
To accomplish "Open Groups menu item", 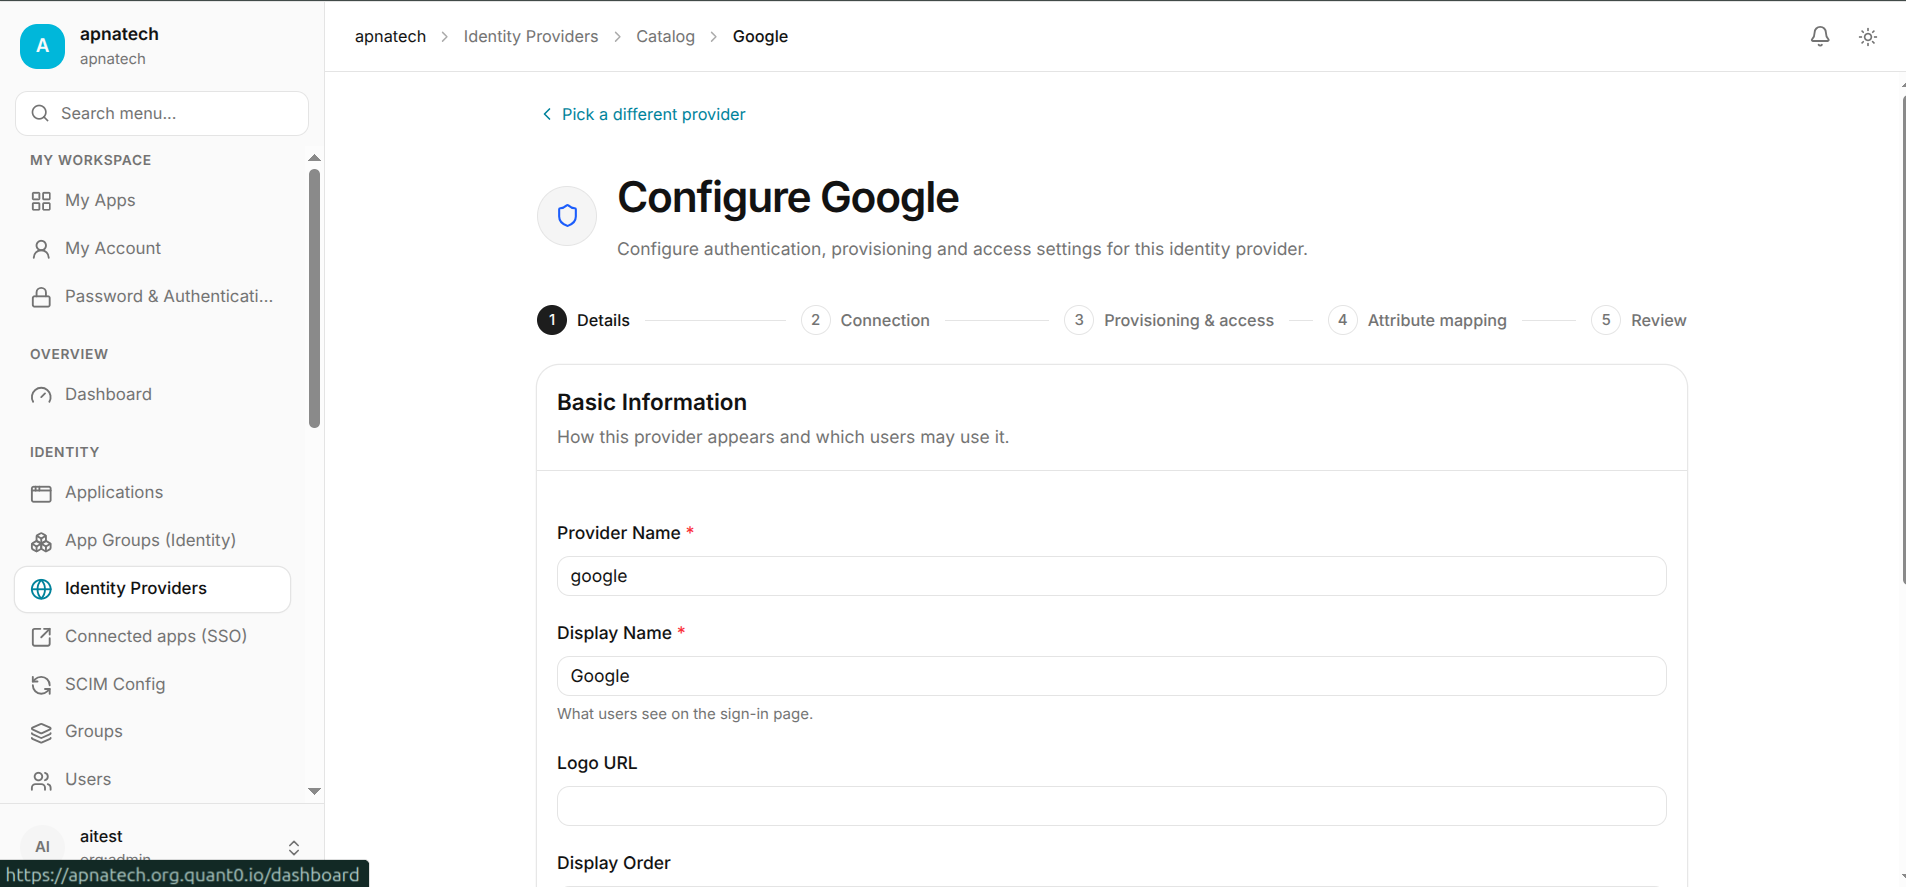I will click(x=153, y=732).
